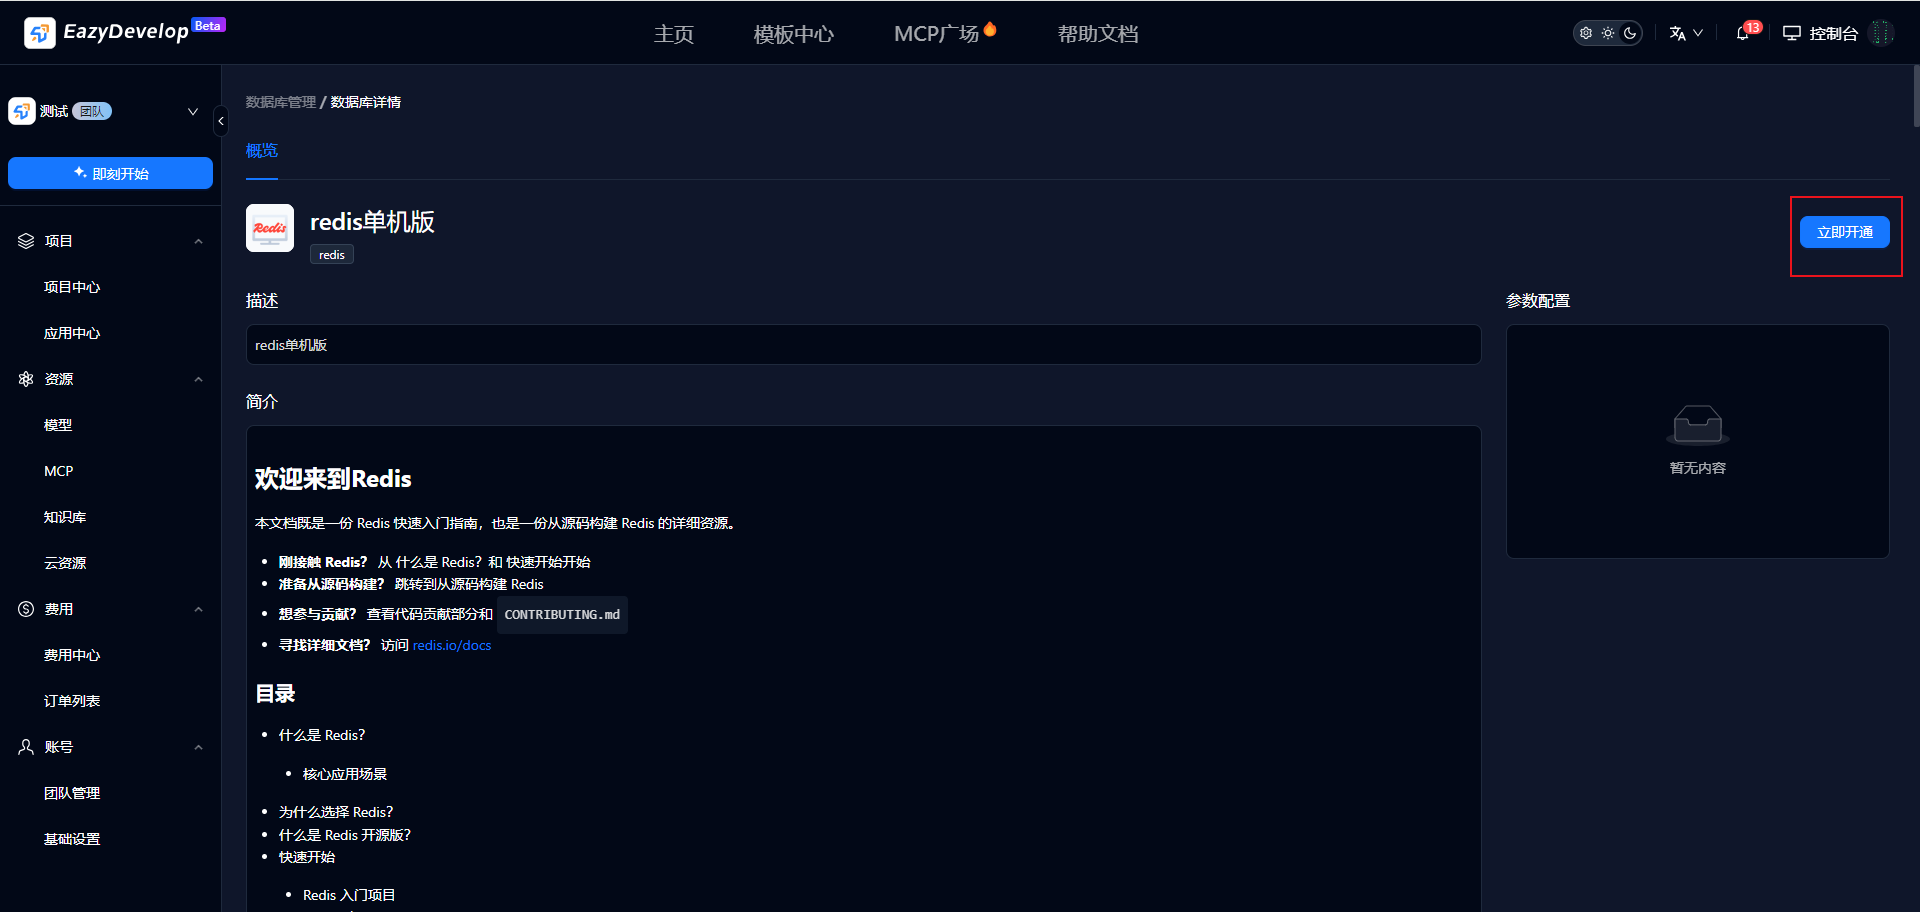
Task: Switch to light mode sun toggle
Action: (x=1608, y=33)
